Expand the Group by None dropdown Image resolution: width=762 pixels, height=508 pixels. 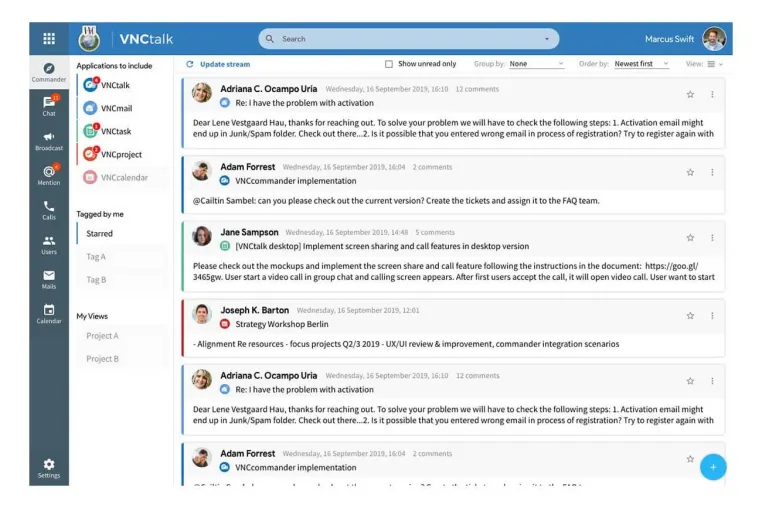coord(536,64)
